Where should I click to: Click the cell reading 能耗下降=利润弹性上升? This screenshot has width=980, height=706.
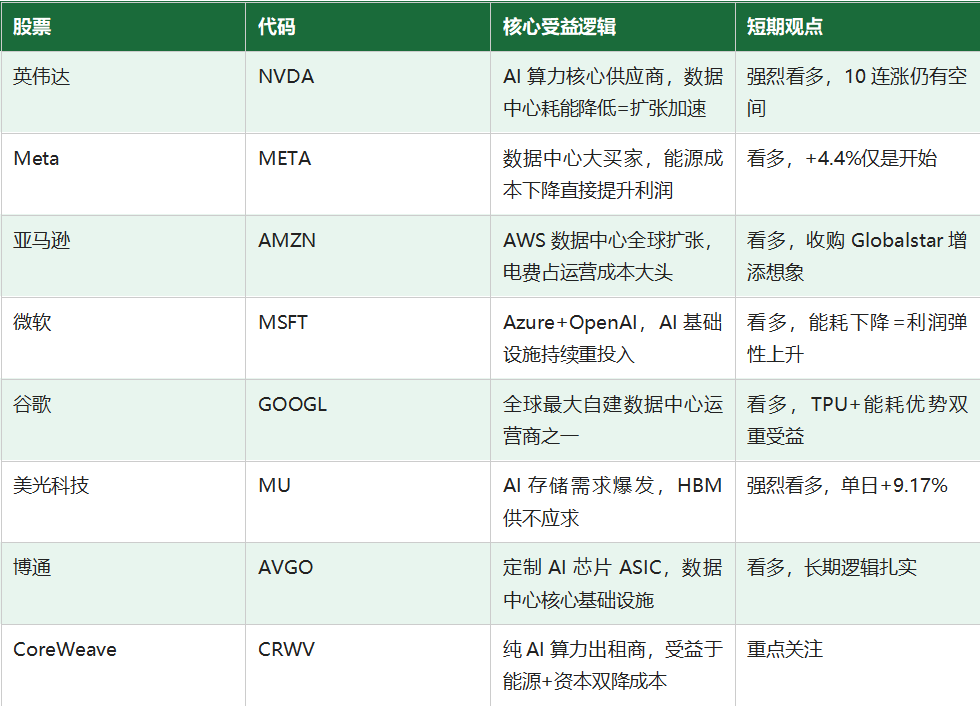(858, 338)
